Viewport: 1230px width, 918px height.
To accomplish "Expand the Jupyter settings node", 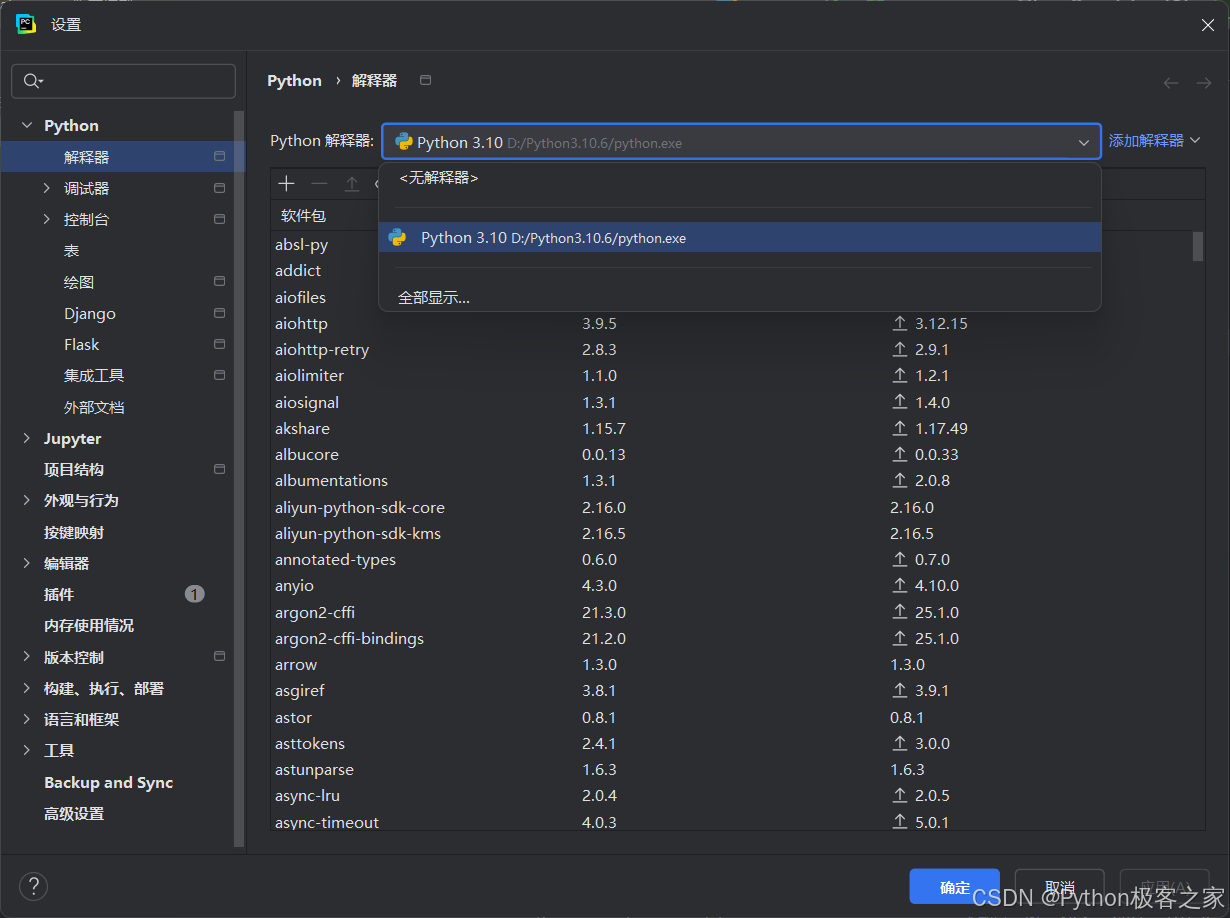I will click(27, 438).
